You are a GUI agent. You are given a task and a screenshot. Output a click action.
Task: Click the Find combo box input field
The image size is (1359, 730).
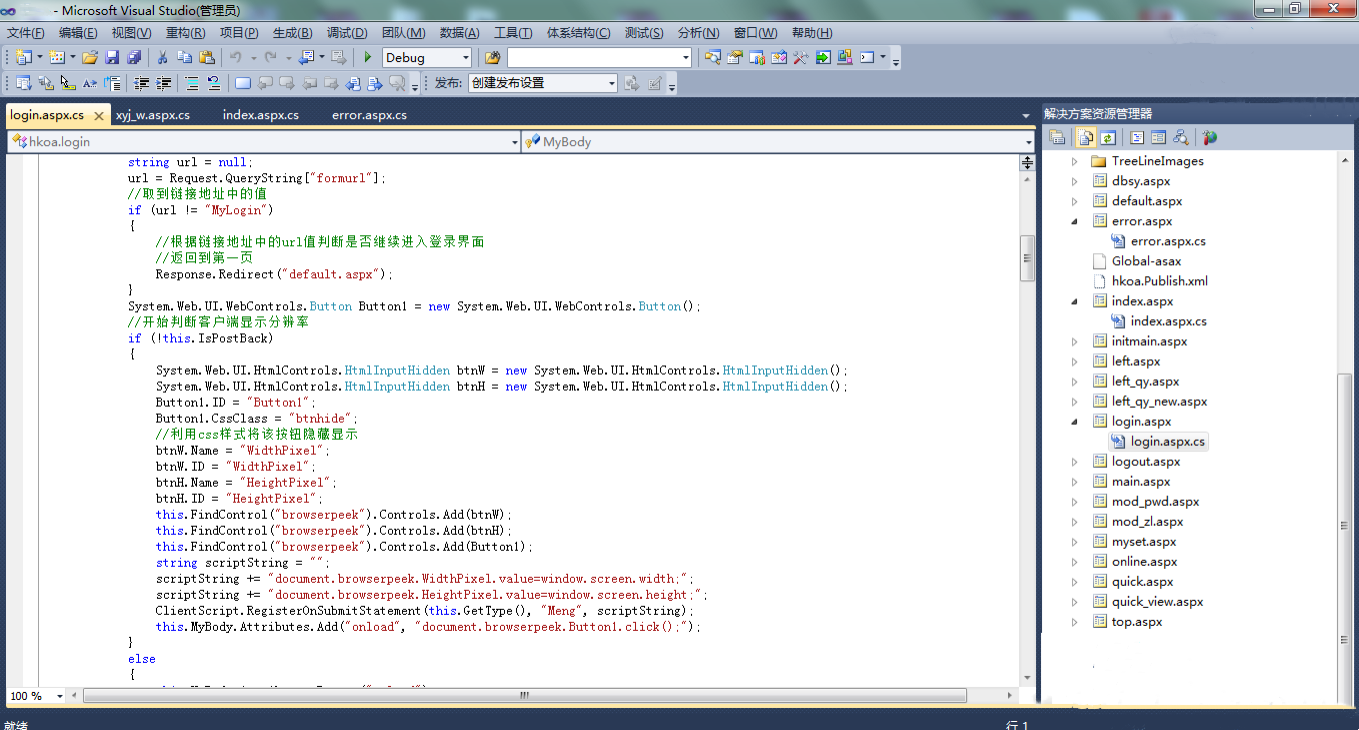[x=599, y=57]
